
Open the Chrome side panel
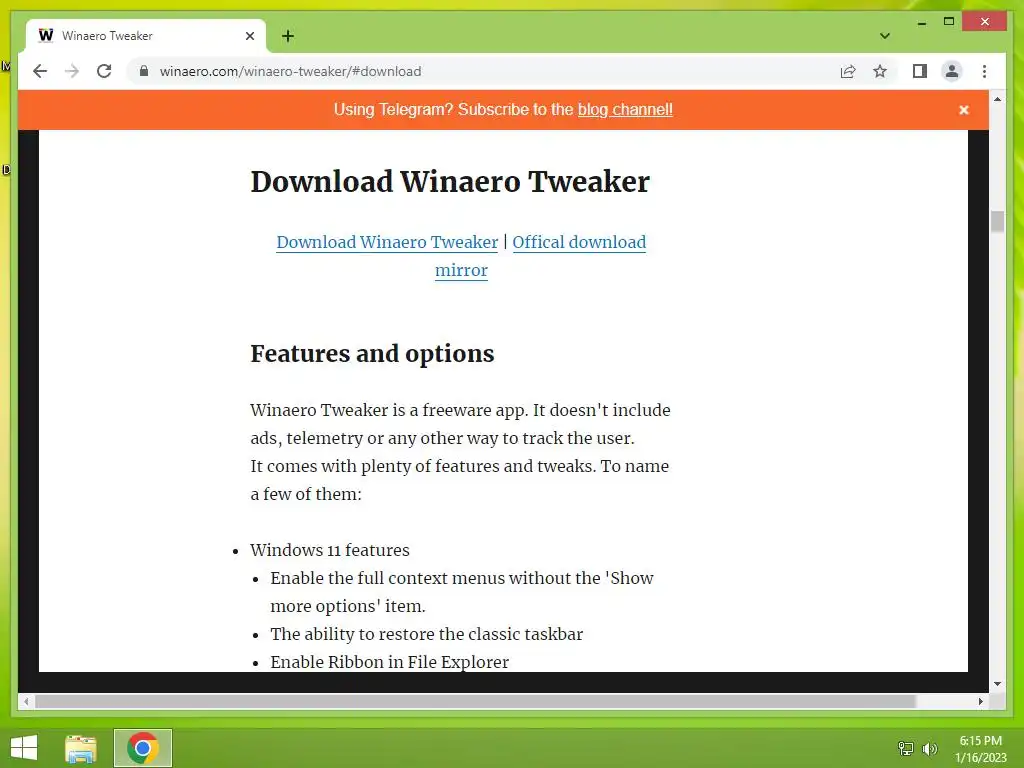click(920, 71)
